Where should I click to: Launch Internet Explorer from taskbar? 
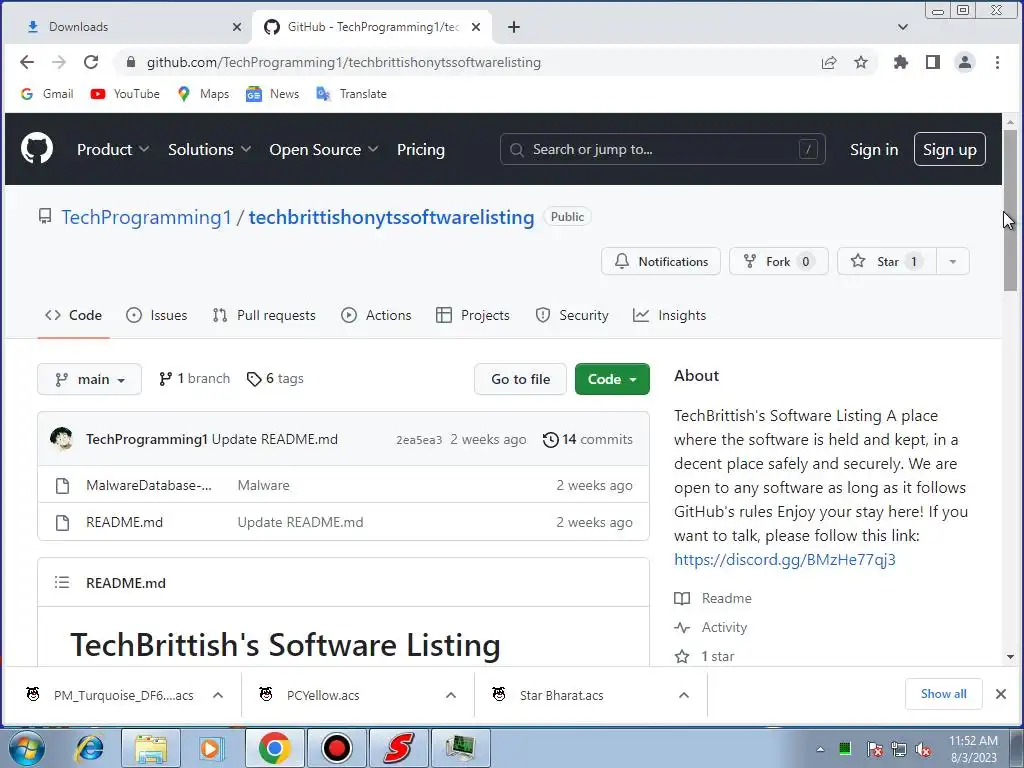[89, 748]
